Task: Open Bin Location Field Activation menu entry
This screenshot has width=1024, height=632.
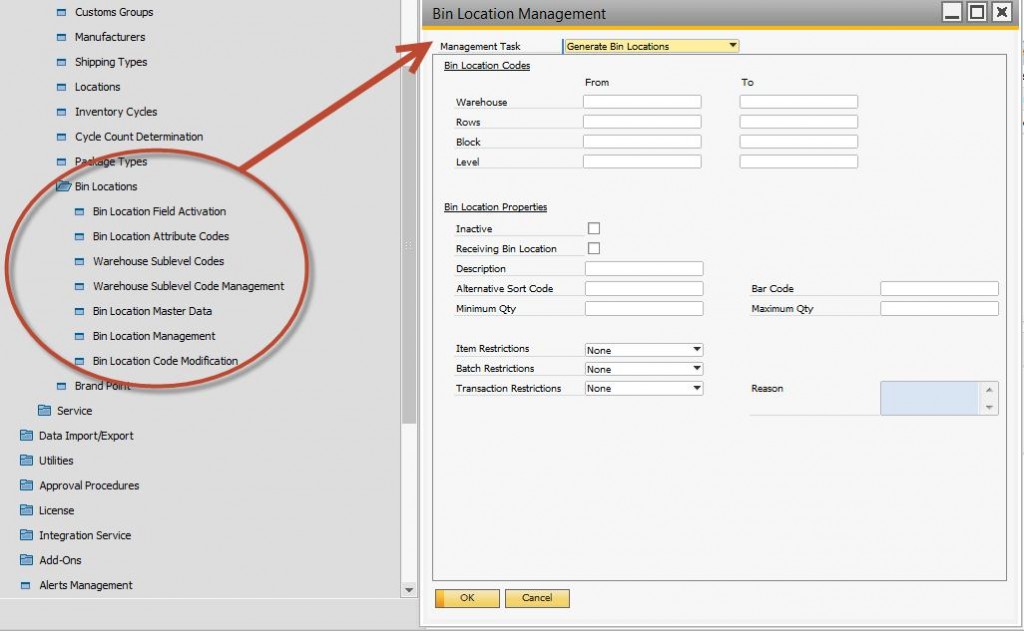Action: coord(159,211)
